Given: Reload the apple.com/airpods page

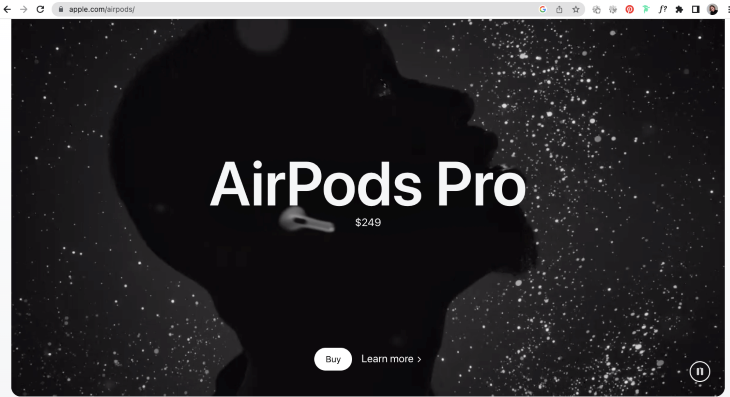Looking at the screenshot, I should pos(41,9).
